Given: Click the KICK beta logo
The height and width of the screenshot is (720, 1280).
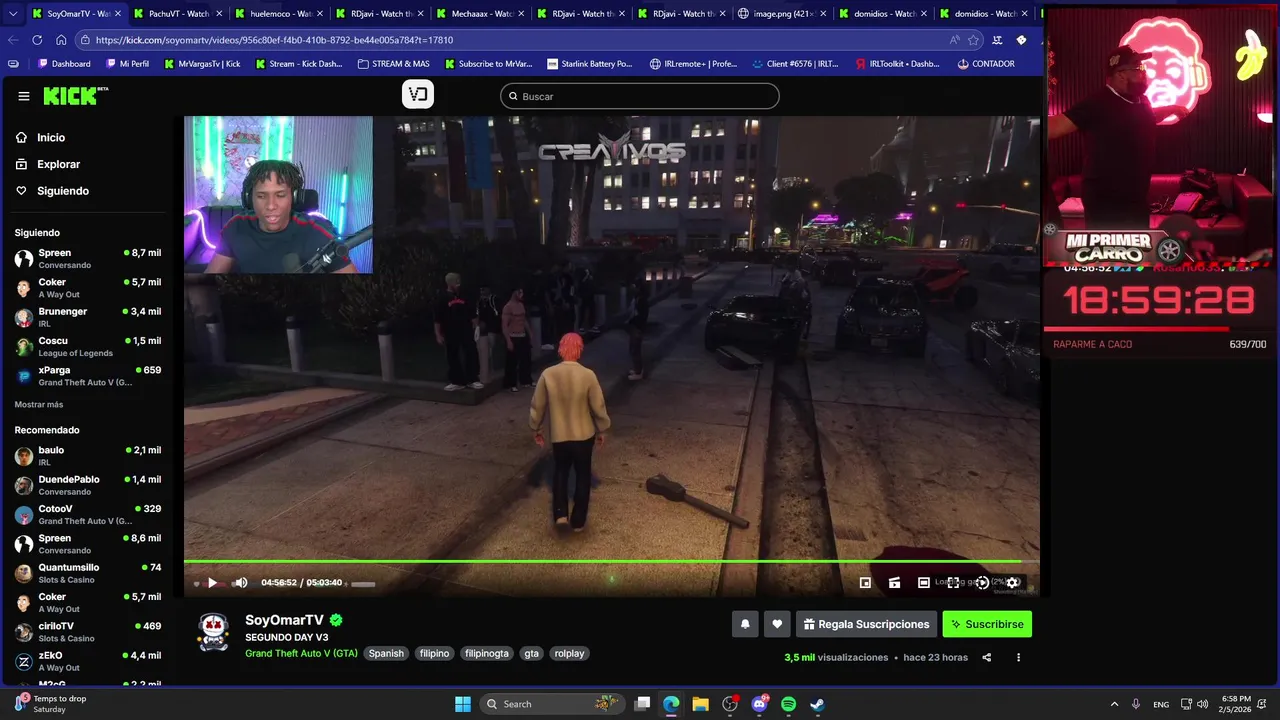Looking at the screenshot, I should click(75, 96).
